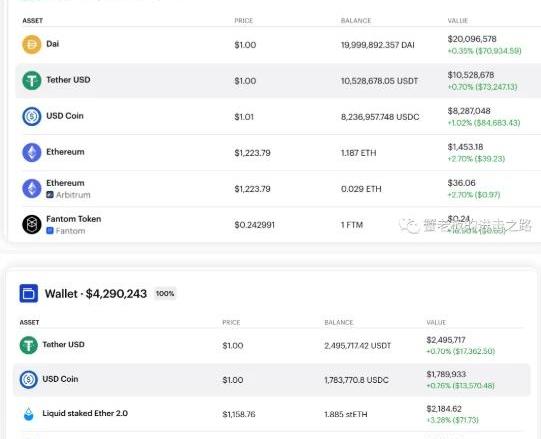The height and width of the screenshot is (439, 541).
Task: Click the +2.70% ($39.23) change
Action: [x=476, y=159]
